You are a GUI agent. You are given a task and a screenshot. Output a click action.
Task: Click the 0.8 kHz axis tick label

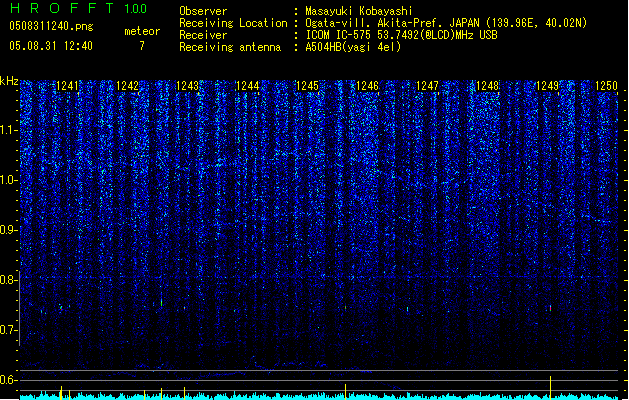(9, 280)
